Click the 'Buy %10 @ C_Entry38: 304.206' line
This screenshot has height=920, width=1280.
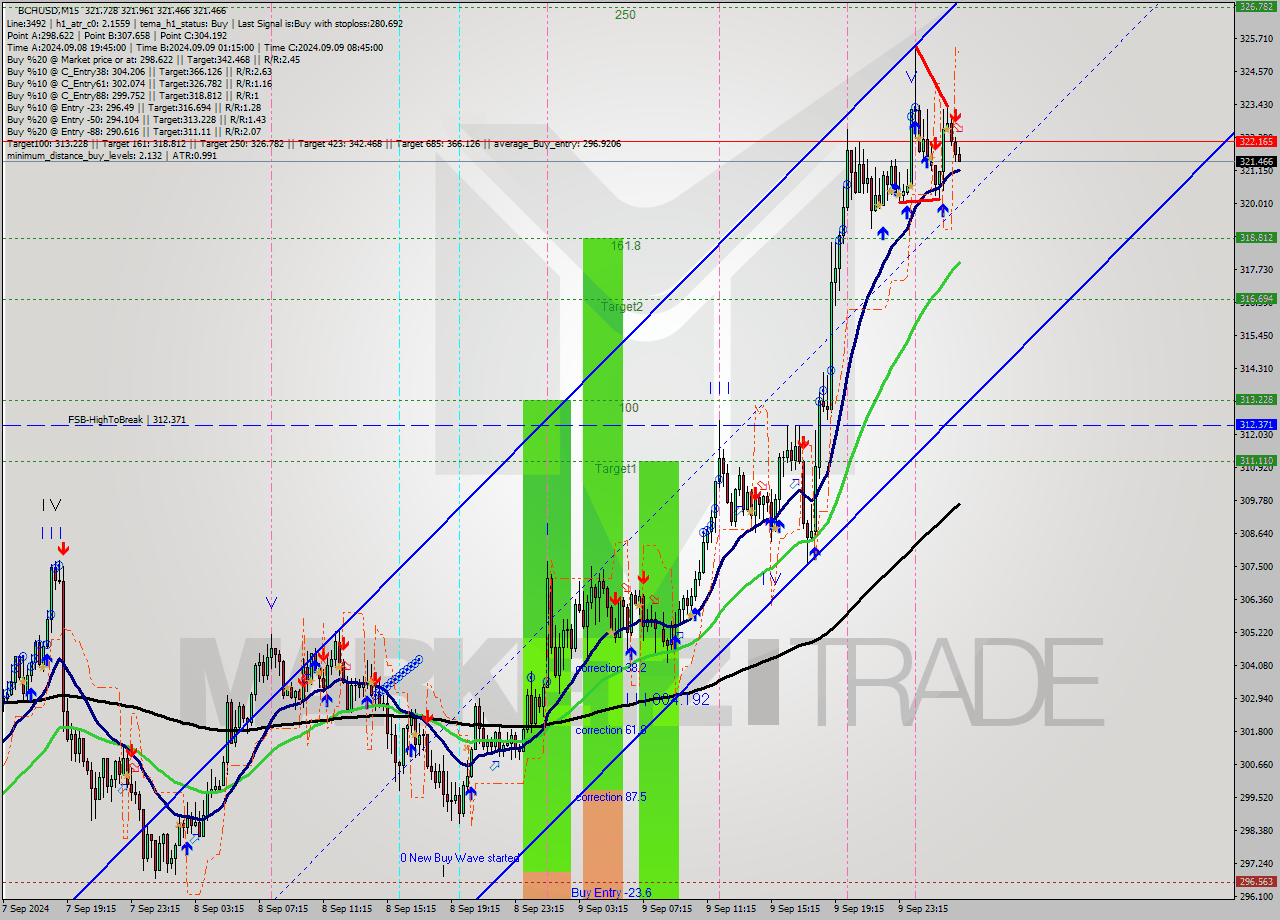click(x=139, y=71)
